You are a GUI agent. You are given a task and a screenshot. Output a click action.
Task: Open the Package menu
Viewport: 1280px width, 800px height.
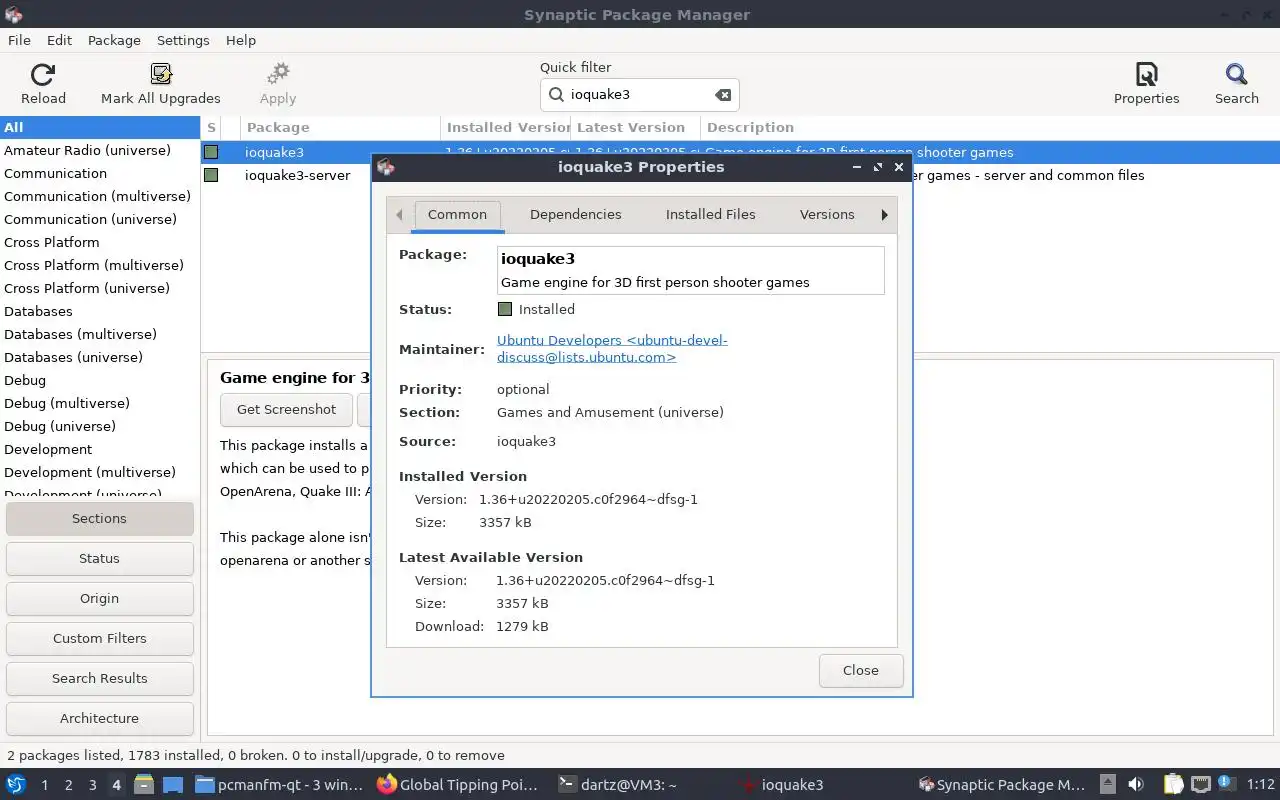(x=114, y=40)
